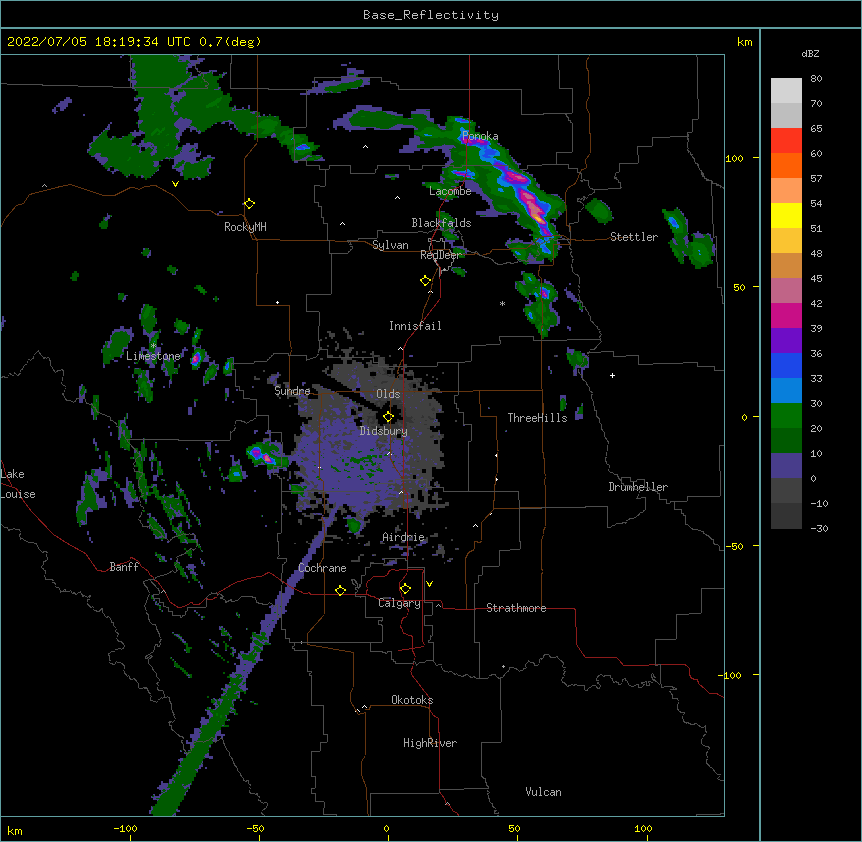Click the Vulcan city label
Image resolution: width=862 pixels, height=842 pixels.
point(543,792)
